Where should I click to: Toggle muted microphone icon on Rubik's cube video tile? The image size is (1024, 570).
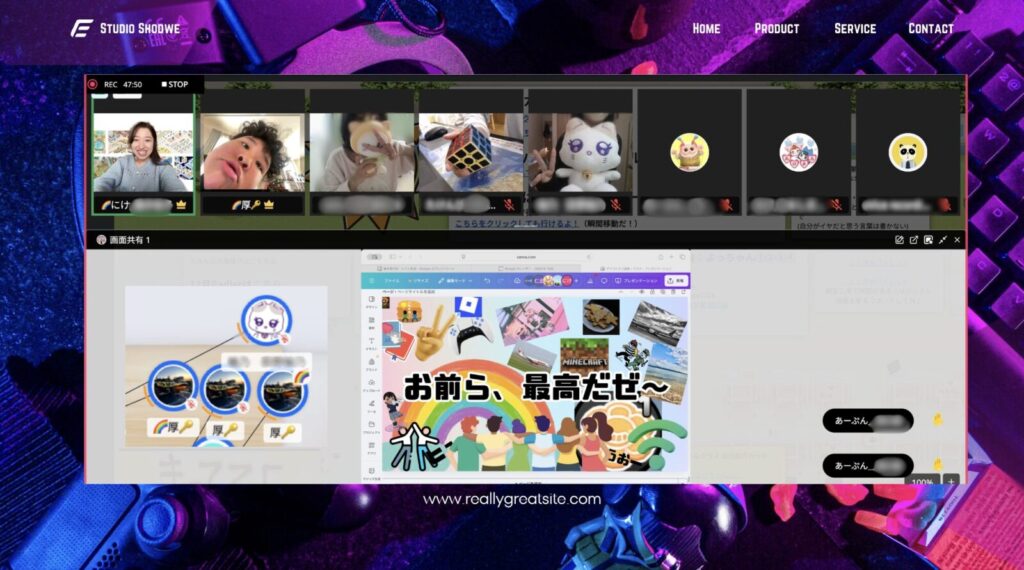pos(509,204)
